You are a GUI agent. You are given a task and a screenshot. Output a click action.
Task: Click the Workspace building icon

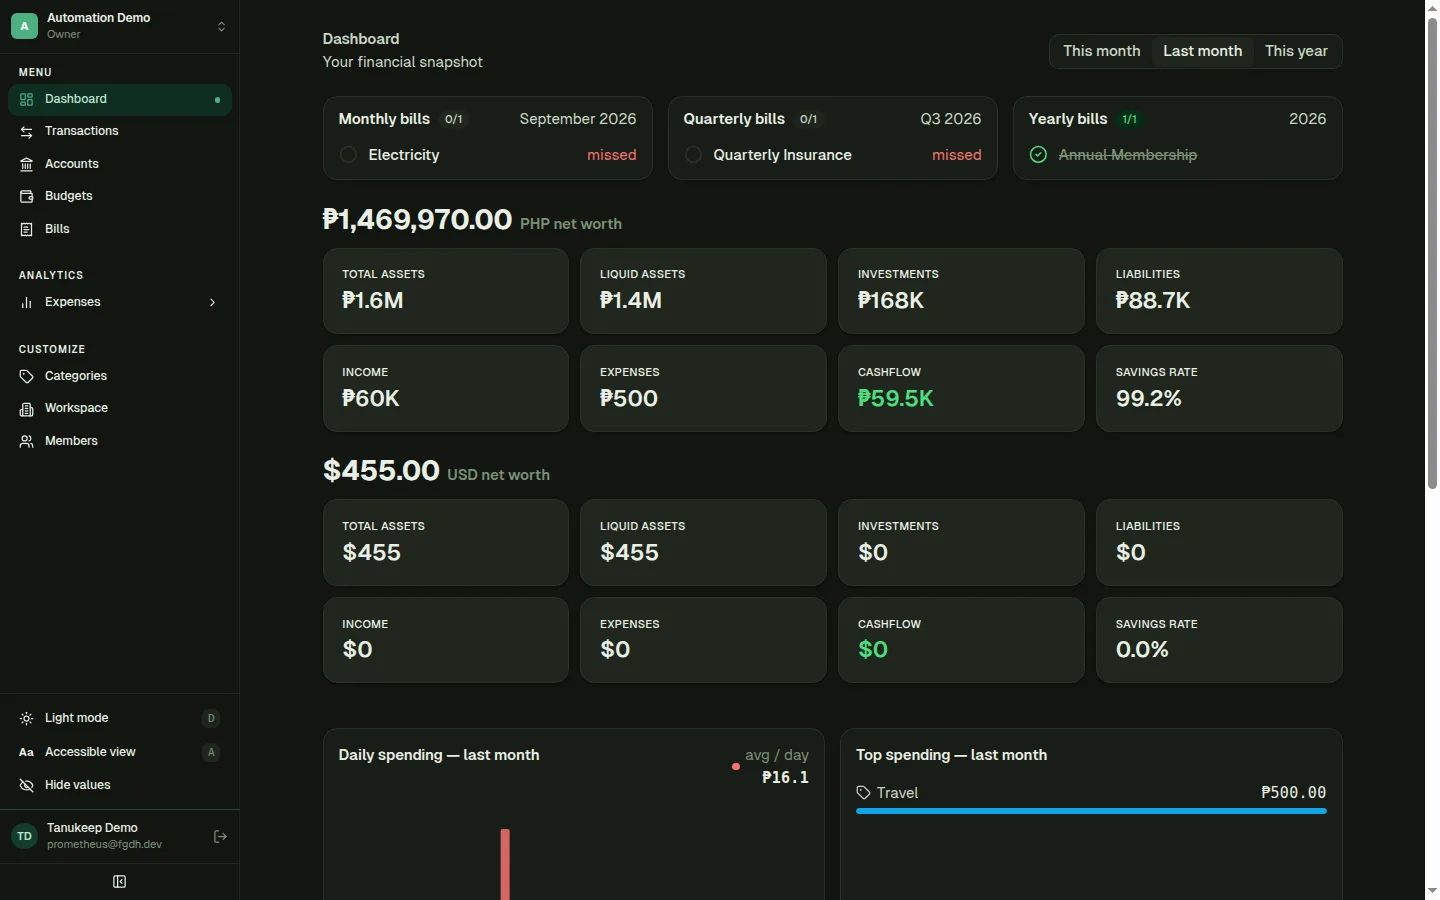click(26, 409)
